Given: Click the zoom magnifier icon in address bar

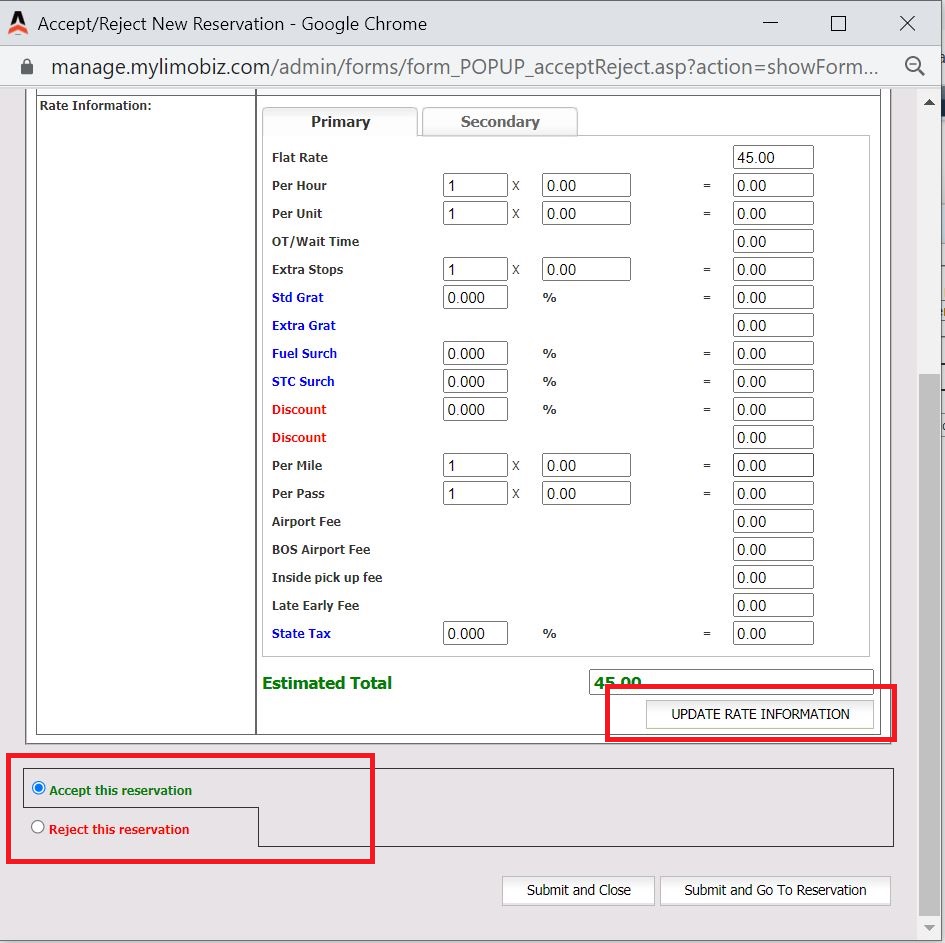Looking at the screenshot, I should (913, 66).
